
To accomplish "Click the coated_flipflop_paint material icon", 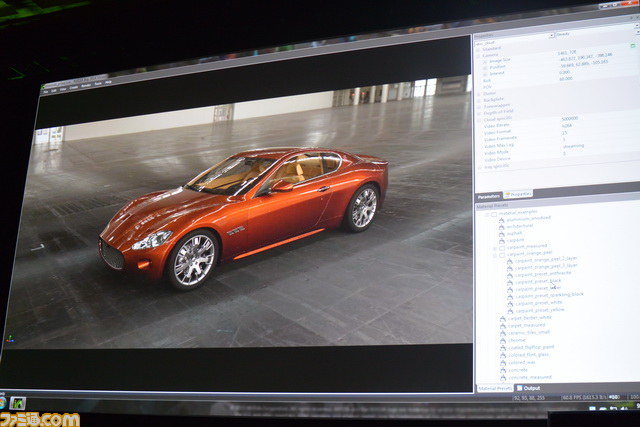I will tap(503, 348).
